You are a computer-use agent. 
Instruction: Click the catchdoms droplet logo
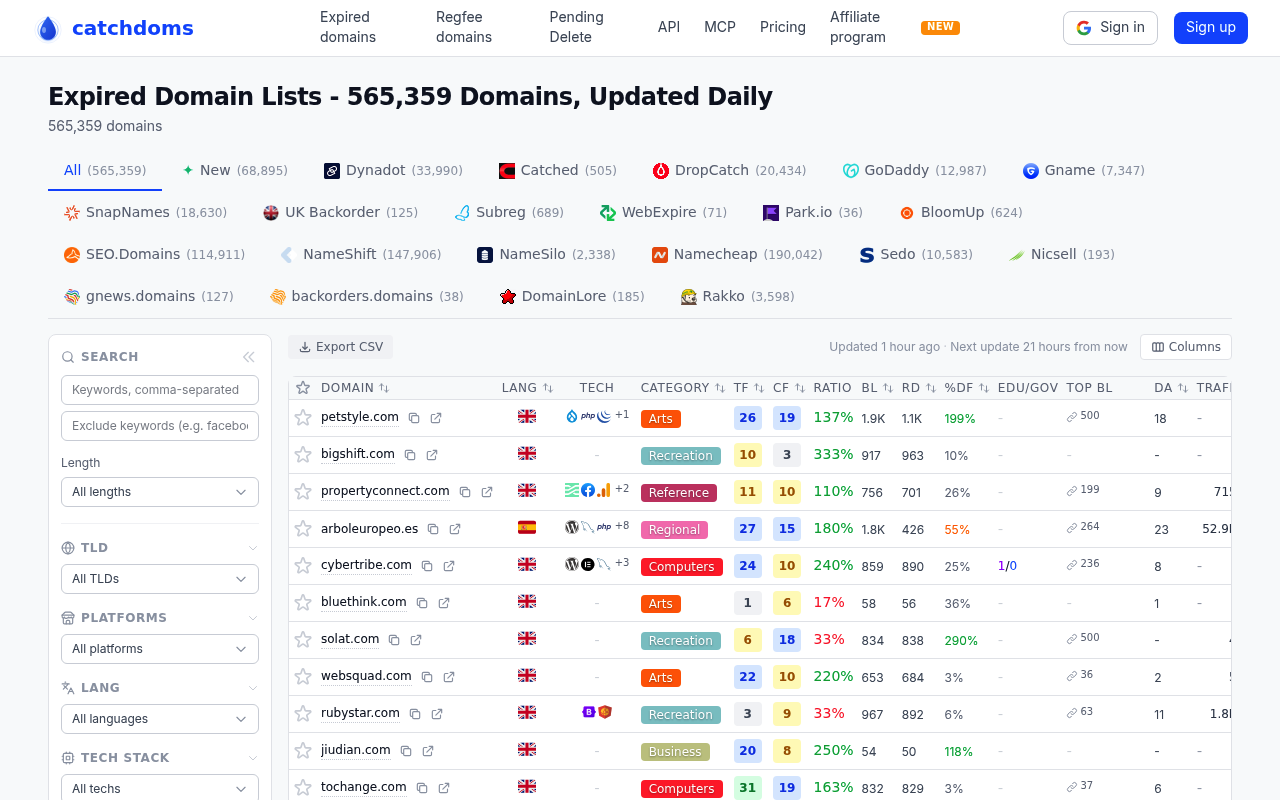point(47,28)
